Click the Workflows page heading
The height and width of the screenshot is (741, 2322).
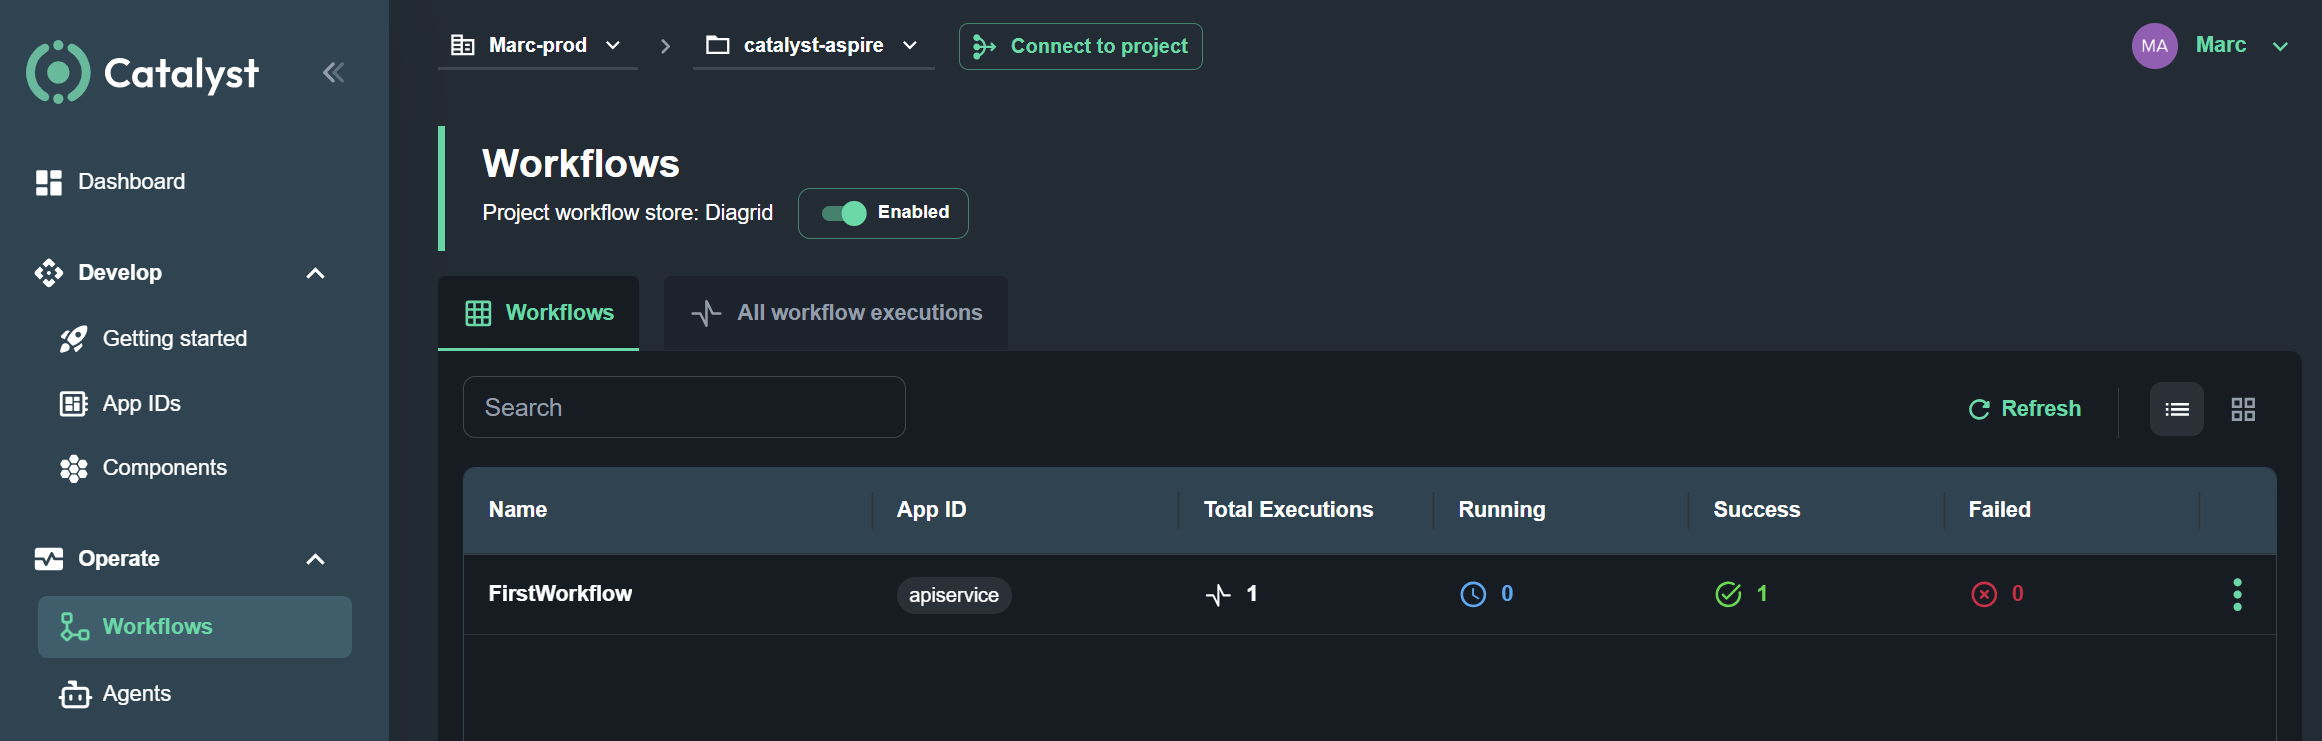tap(581, 164)
